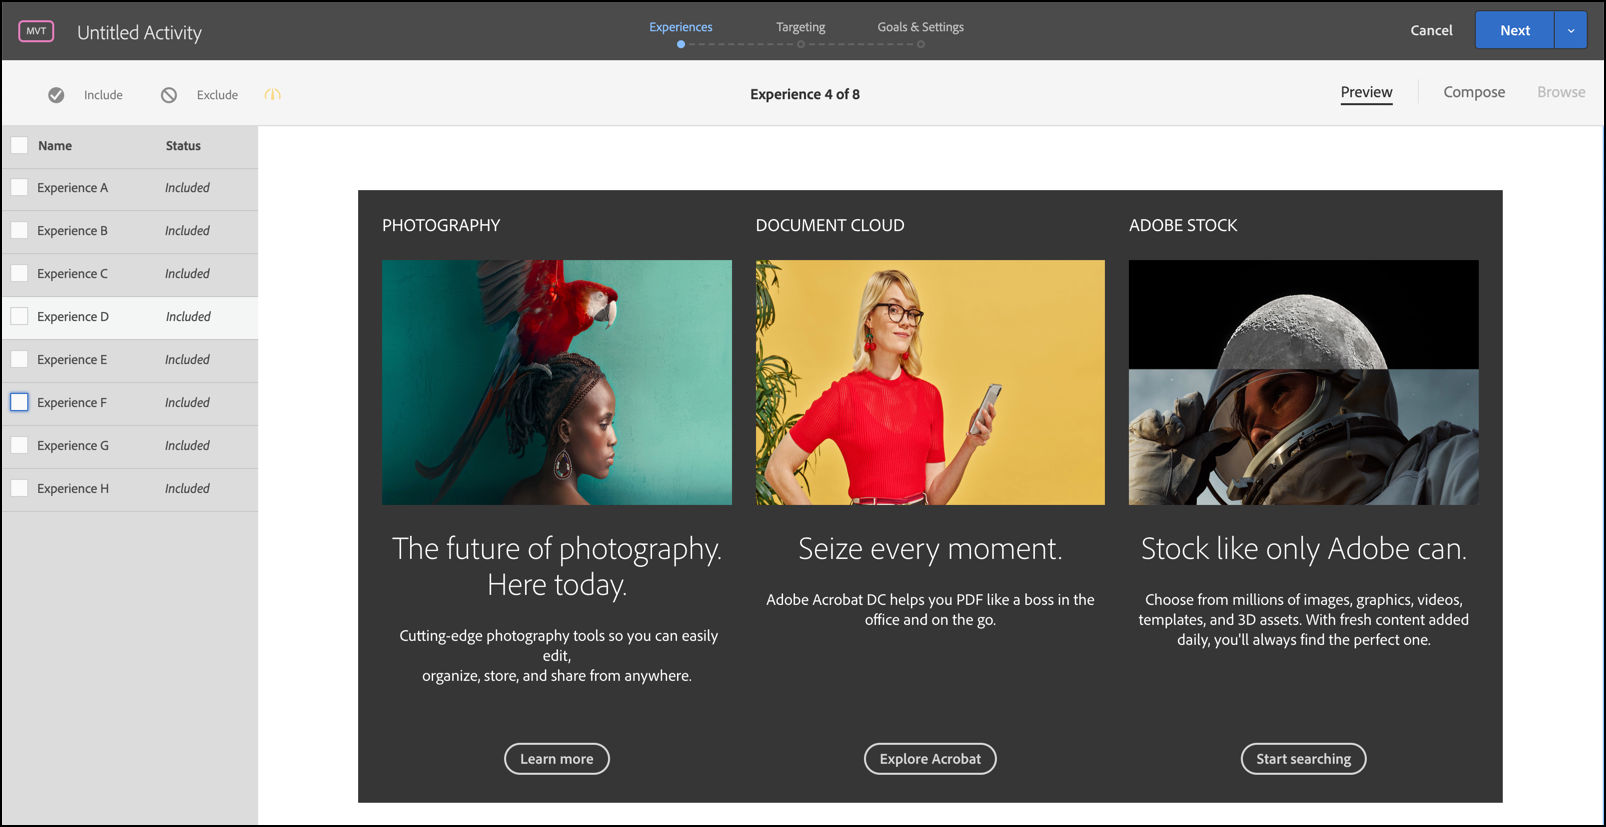1606x827 pixels.
Task: Click Included status of Experience H
Action: pyautogui.click(x=187, y=488)
